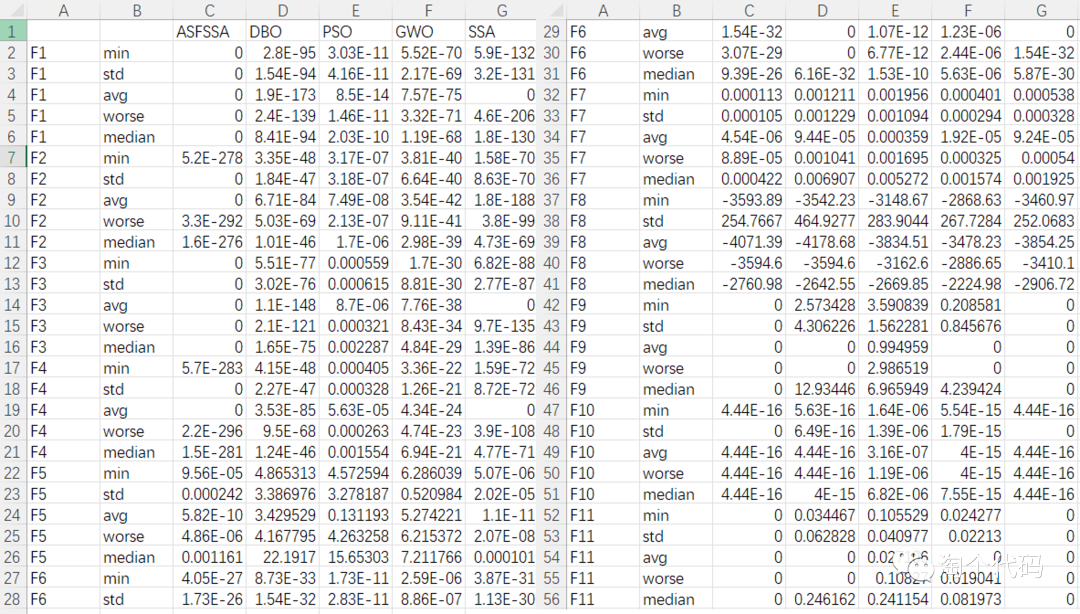Select cell with value 464.9277
Viewport: 1080px width, 614px height.
822,221
